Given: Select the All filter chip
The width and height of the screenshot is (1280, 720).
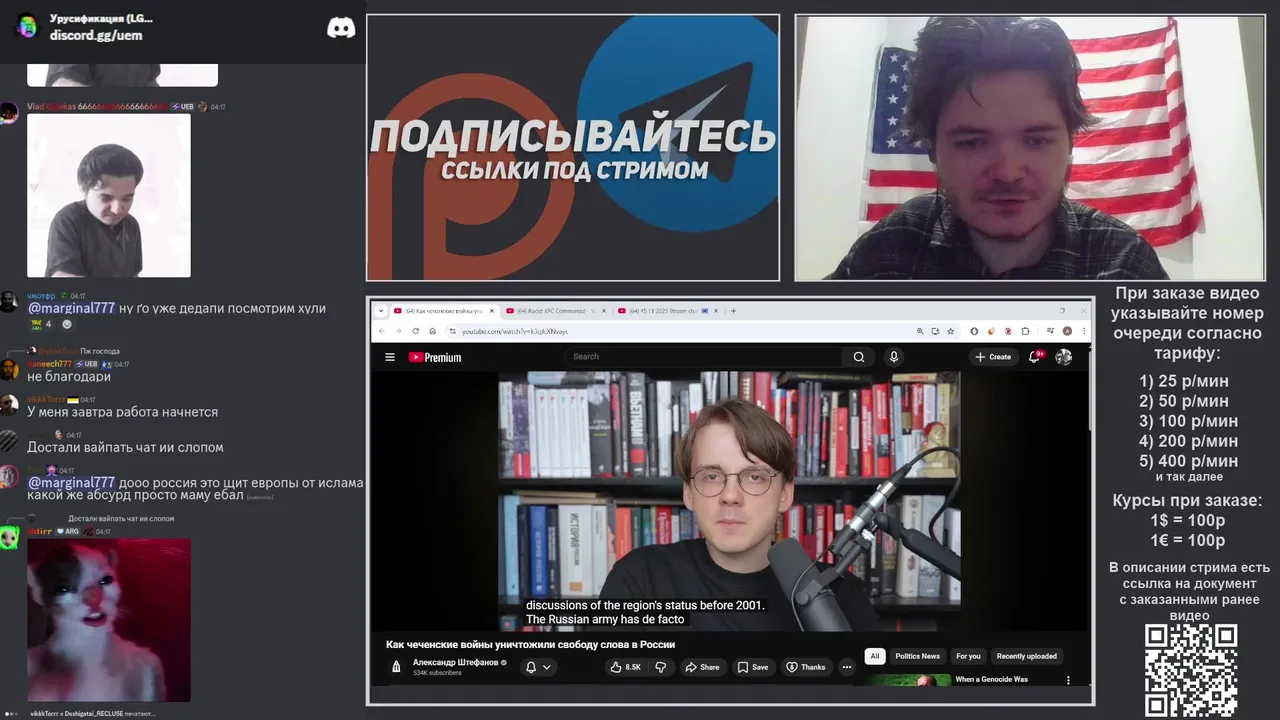Looking at the screenshot, I should 875,656.
